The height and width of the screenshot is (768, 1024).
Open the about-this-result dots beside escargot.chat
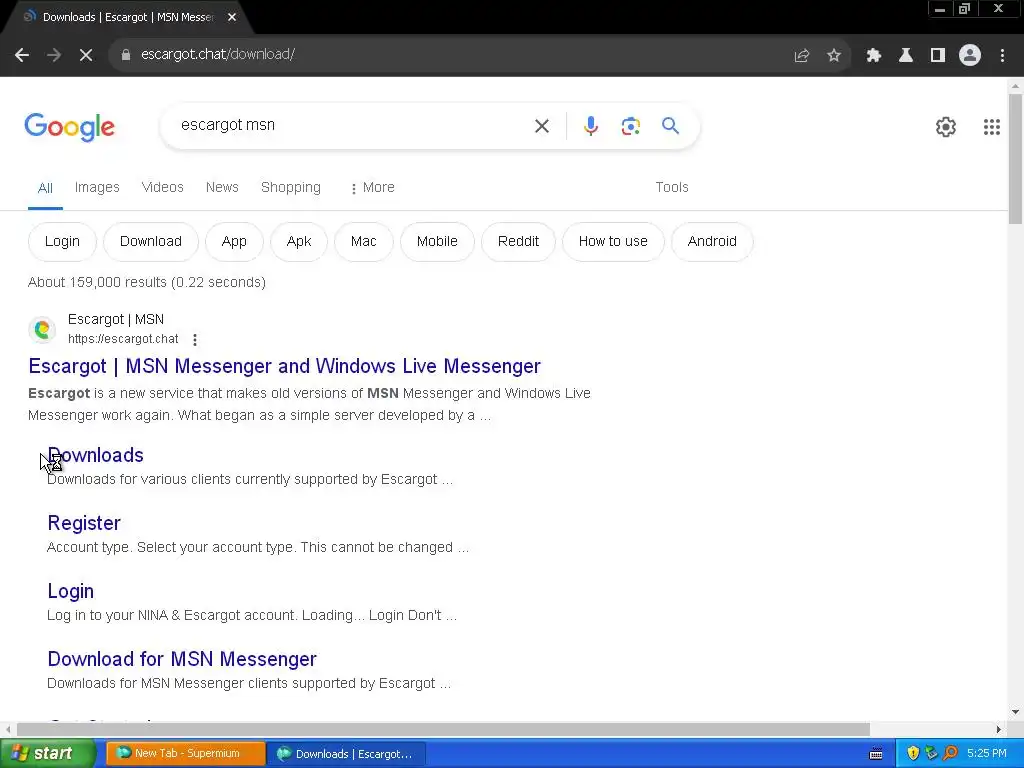195,340
